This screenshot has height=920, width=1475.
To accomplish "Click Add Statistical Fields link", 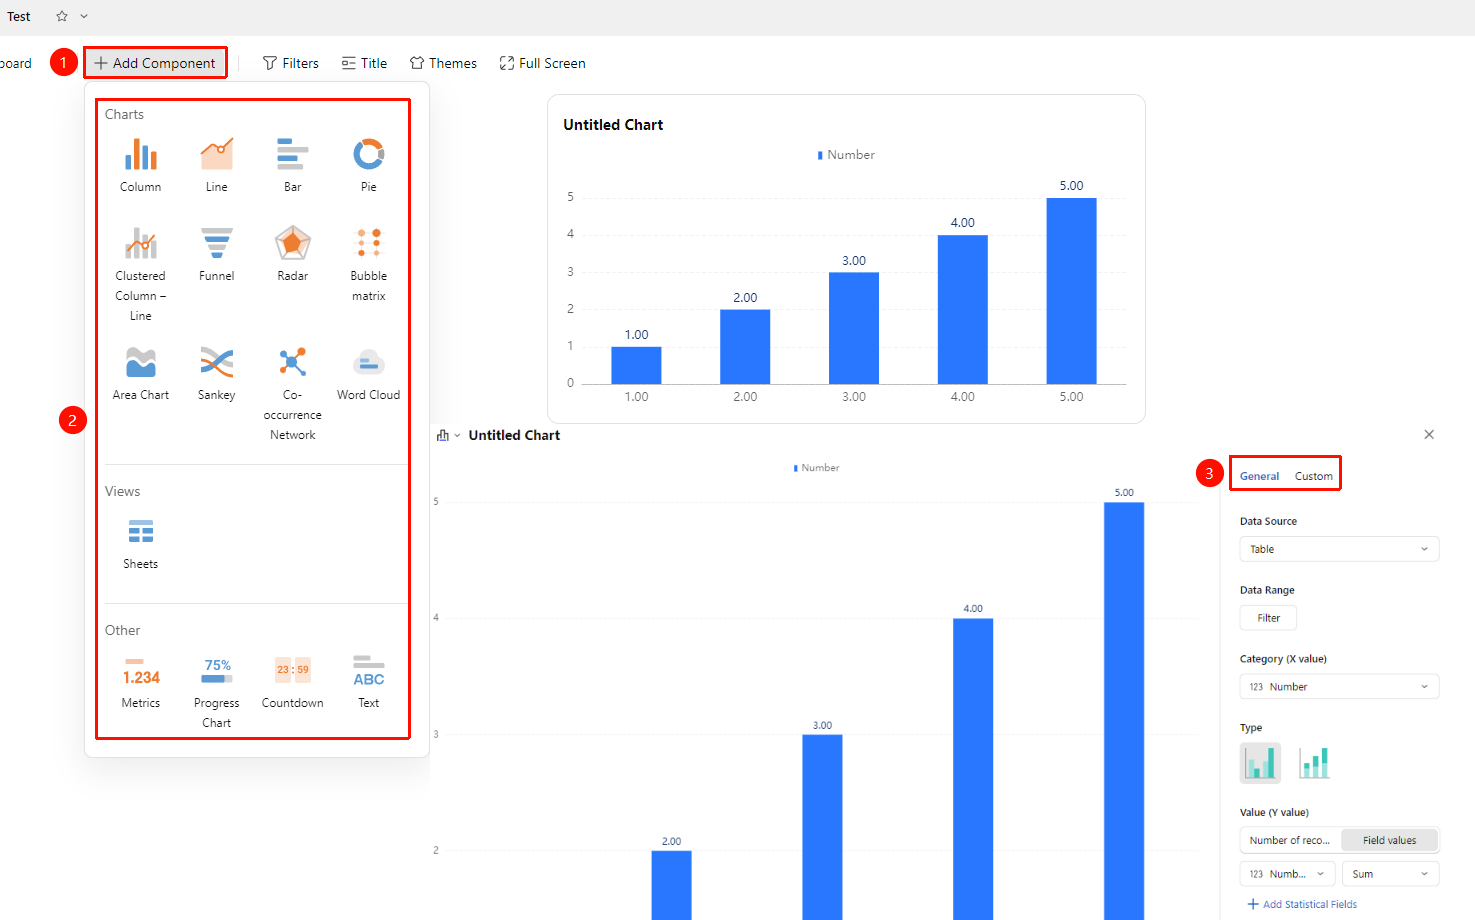I will tap(1302, 904).
